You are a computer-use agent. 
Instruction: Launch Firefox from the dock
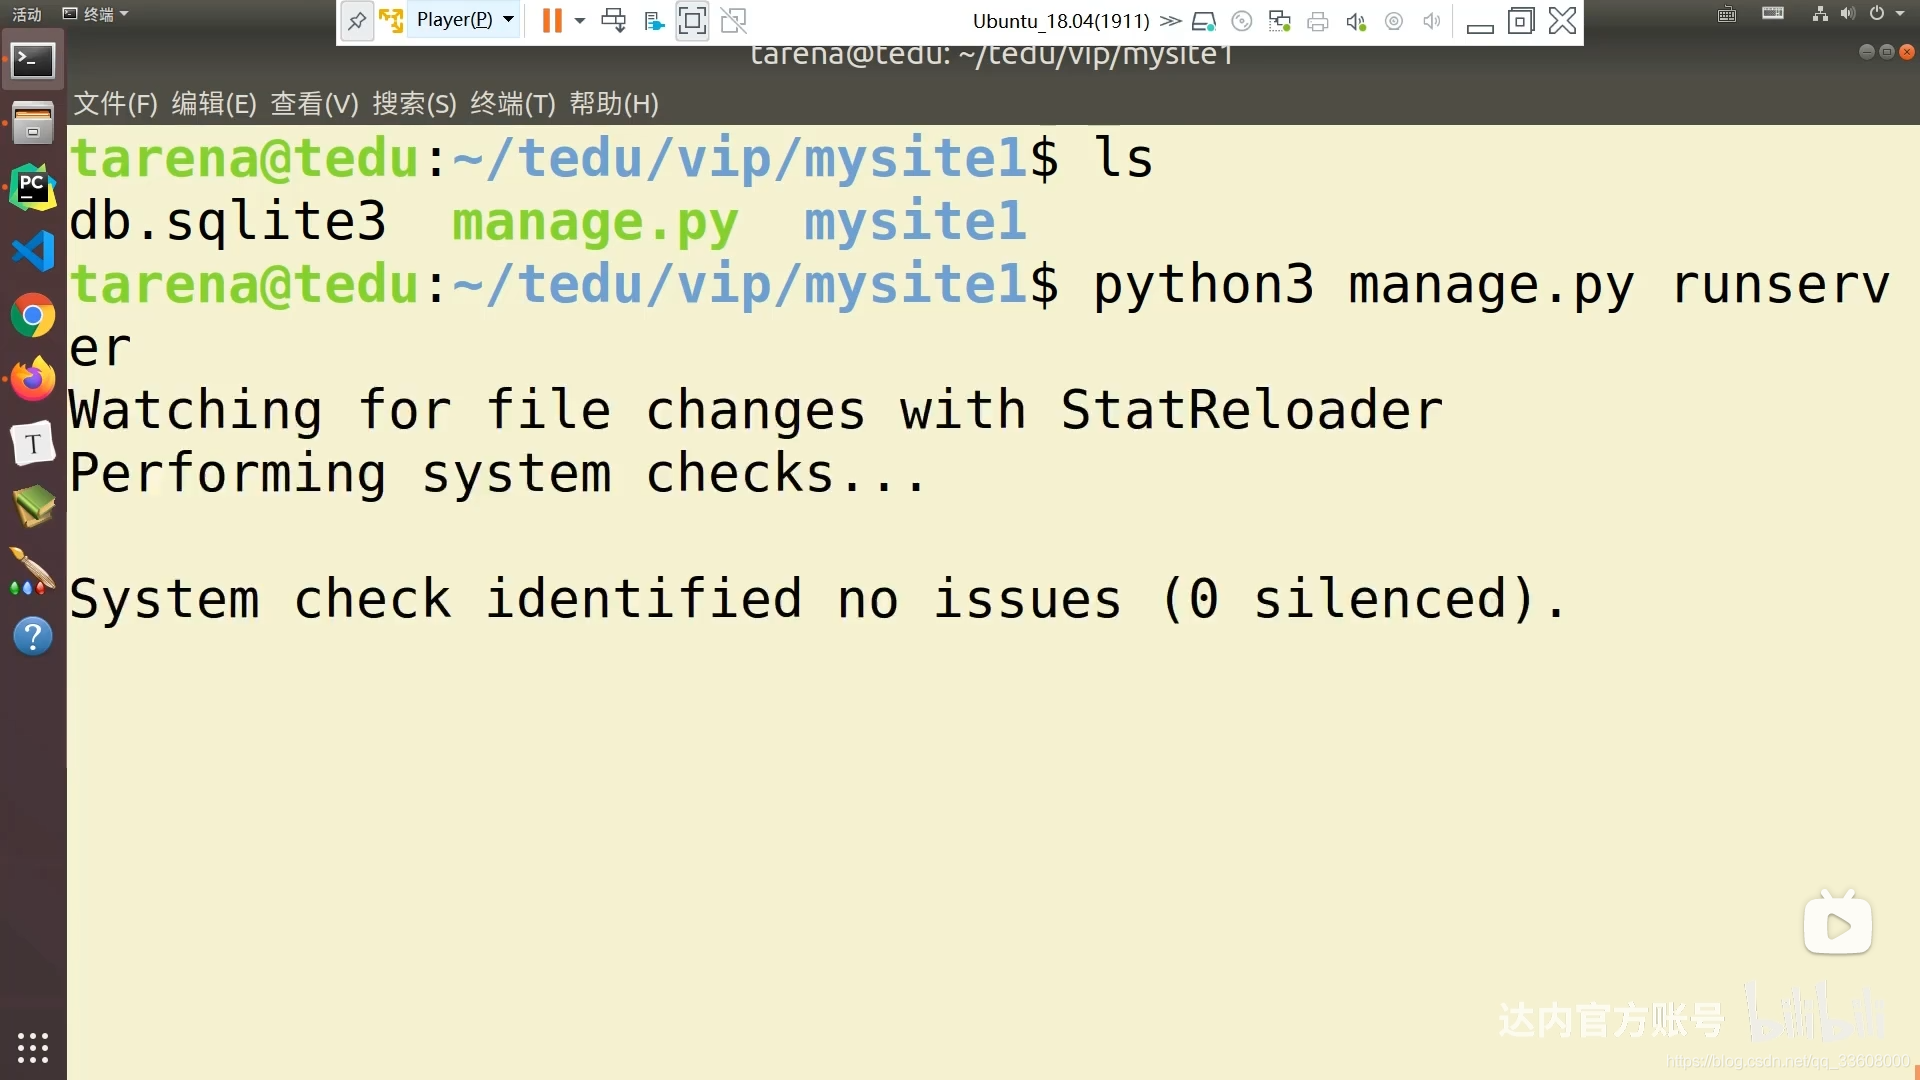(33, 379)
